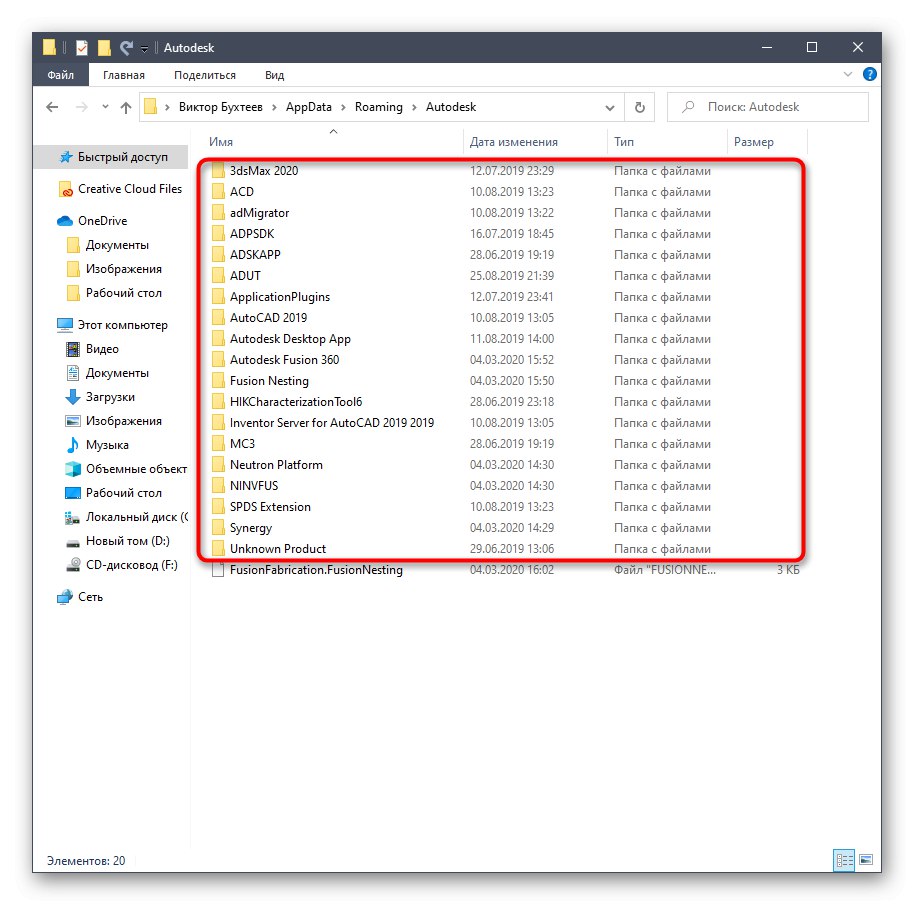Click the New folder icon in the title bar
The image size is (914, 905).
[x=104, y=48]
